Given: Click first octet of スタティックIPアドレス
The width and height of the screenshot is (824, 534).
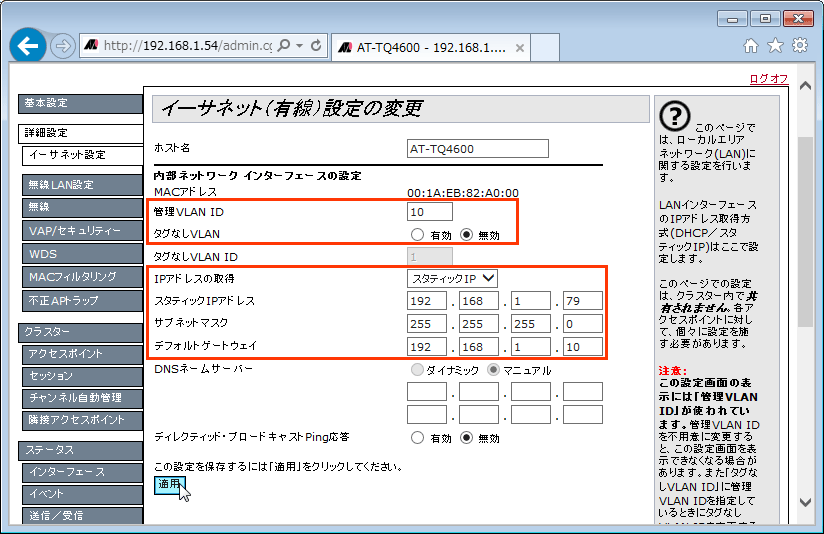Looking at the screenshot, I should pyautogui.click(x=427, y=301).
